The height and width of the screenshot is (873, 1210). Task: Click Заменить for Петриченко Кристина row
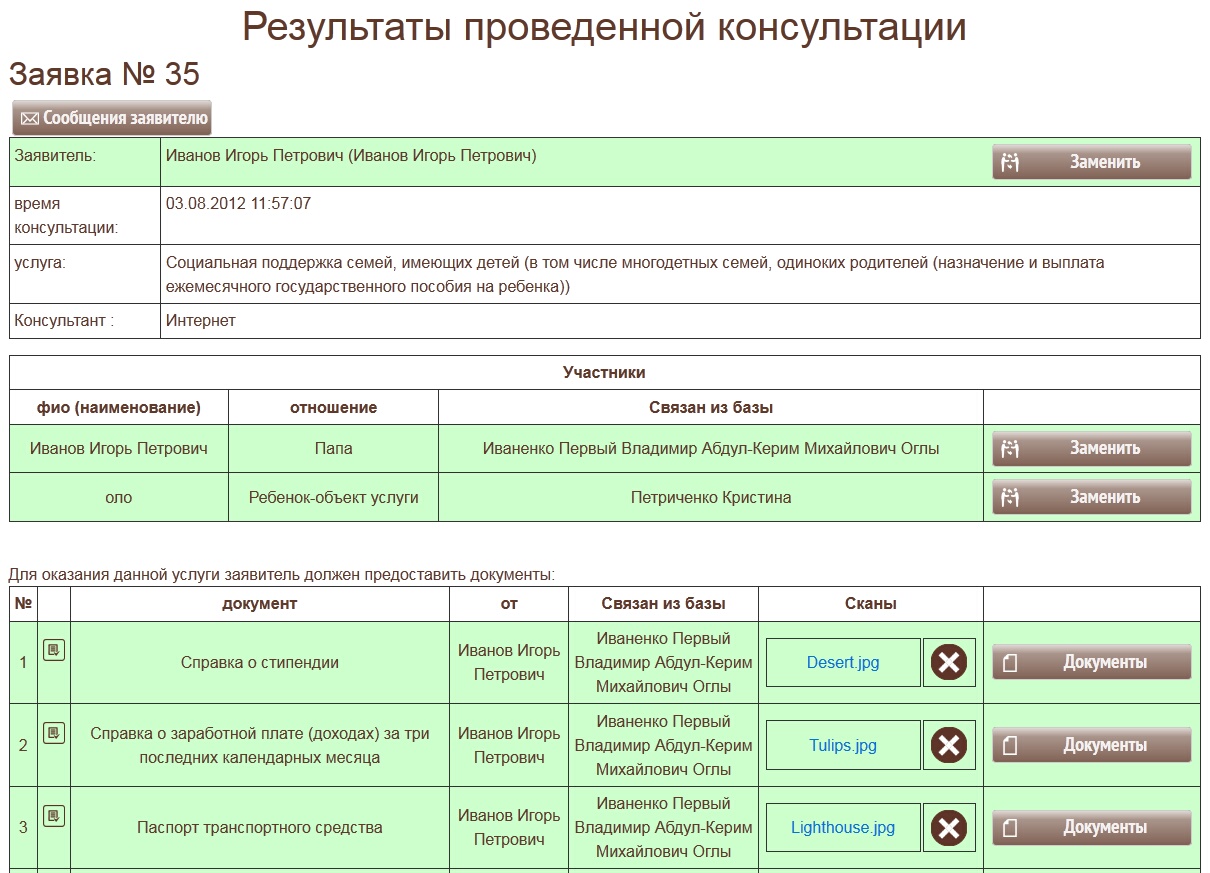coord(1091,497)
